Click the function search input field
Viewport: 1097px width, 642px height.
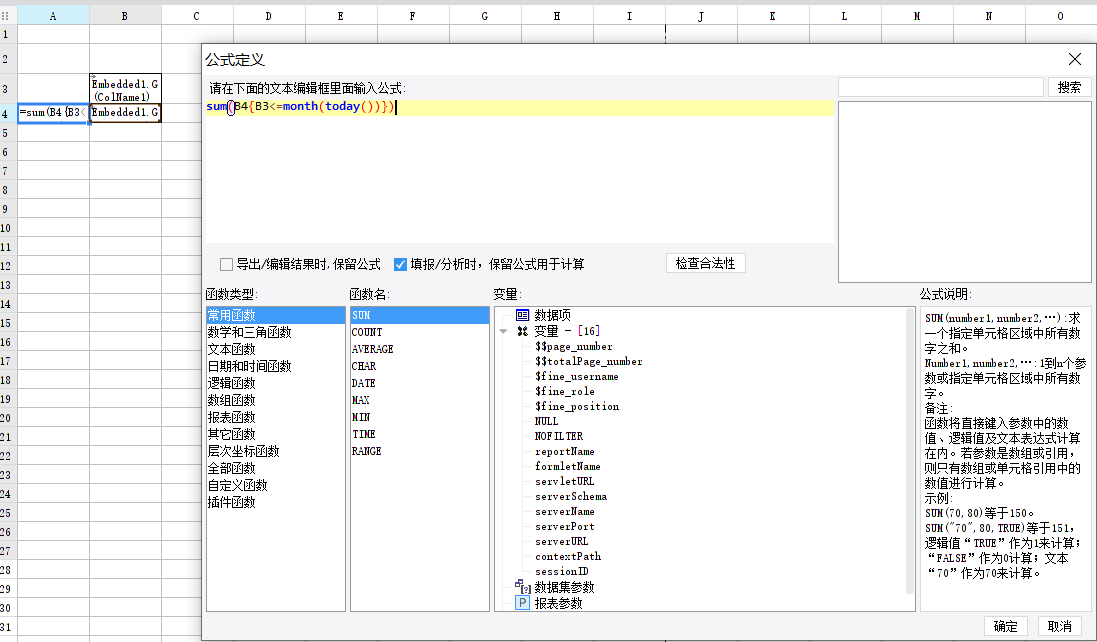(x=940, y=87)
